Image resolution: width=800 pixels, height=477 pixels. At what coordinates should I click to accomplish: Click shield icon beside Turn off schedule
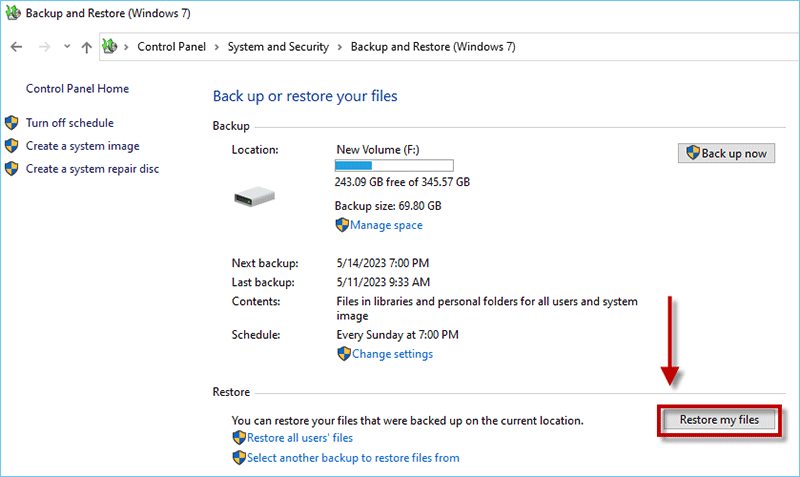coord(12,123)
